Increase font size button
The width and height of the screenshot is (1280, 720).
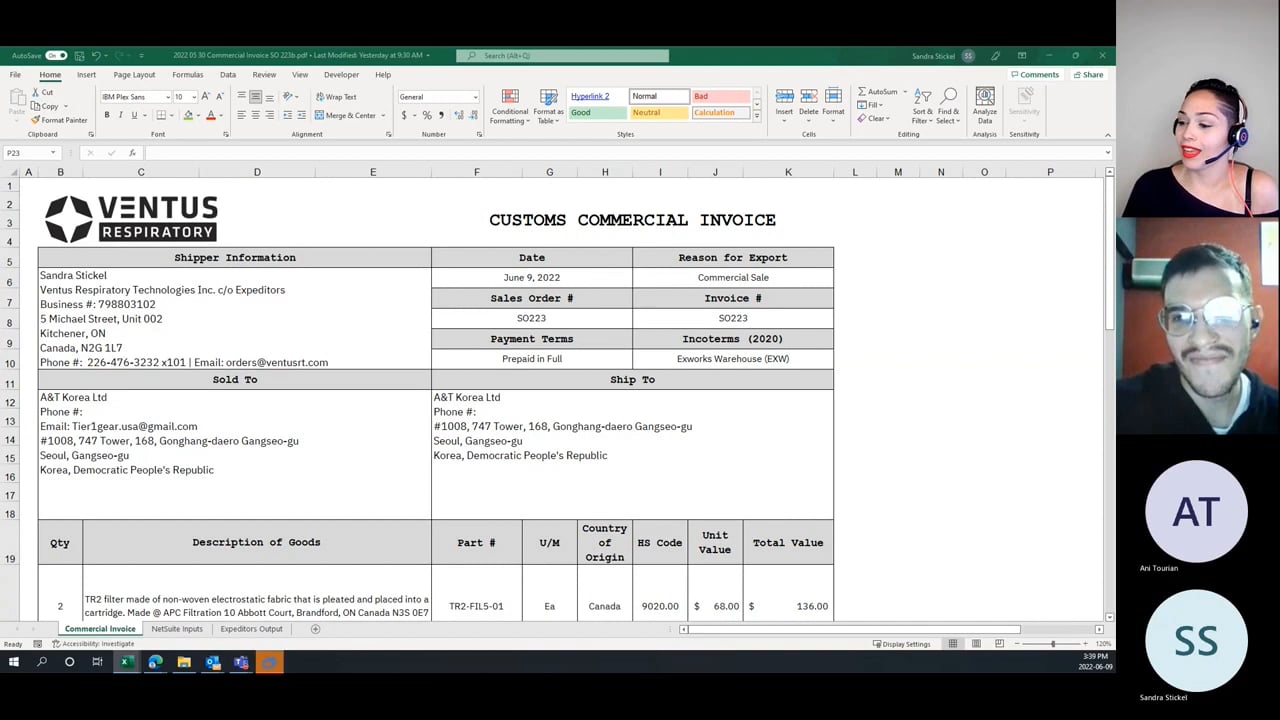click(x=205, y=97)
